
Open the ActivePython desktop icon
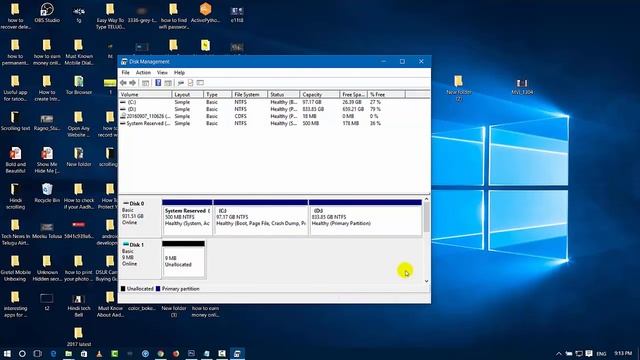205,13
